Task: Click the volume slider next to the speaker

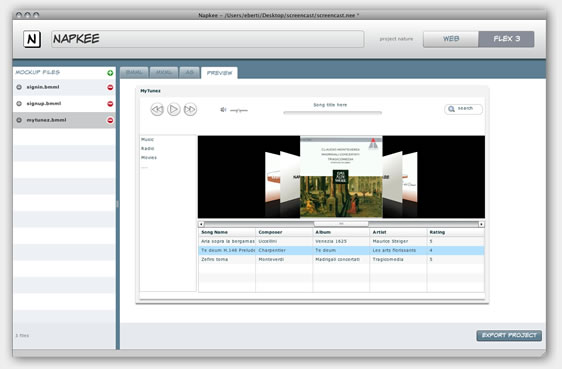Action: [239, 110]
